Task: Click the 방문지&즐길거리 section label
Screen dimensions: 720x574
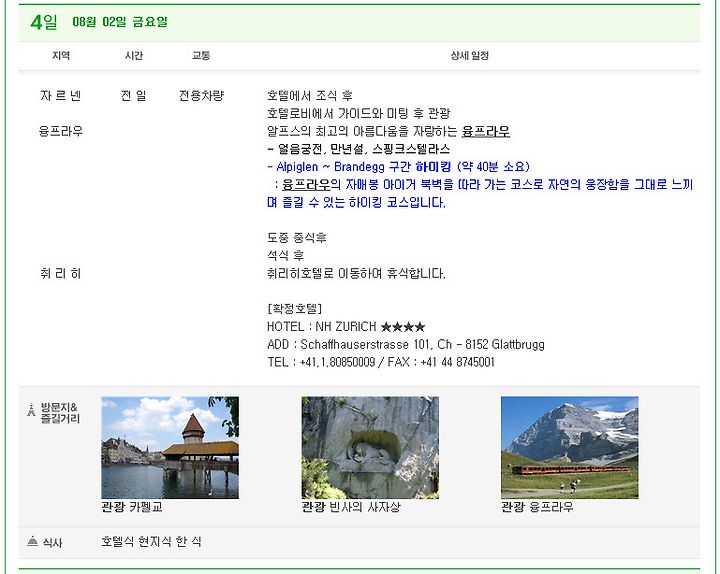Action: tap(60, 413)
